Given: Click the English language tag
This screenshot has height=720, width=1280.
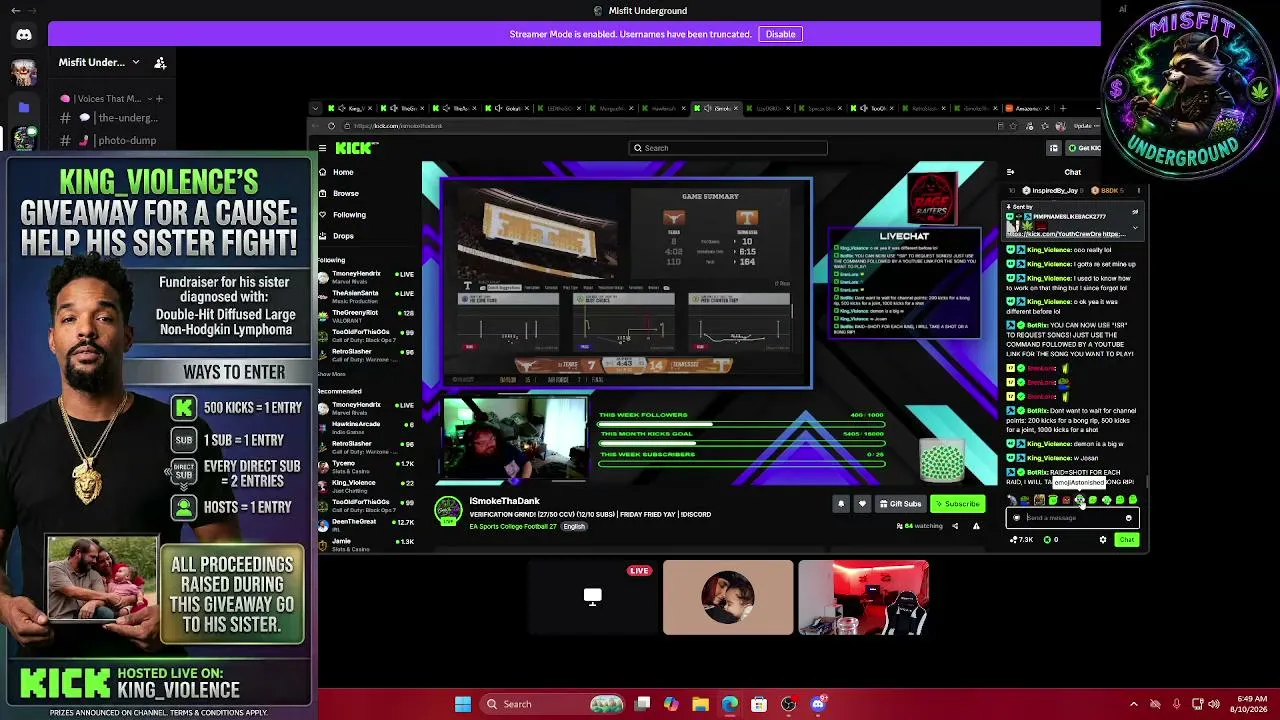Looking at the screenshot, I should click(574, 526).
